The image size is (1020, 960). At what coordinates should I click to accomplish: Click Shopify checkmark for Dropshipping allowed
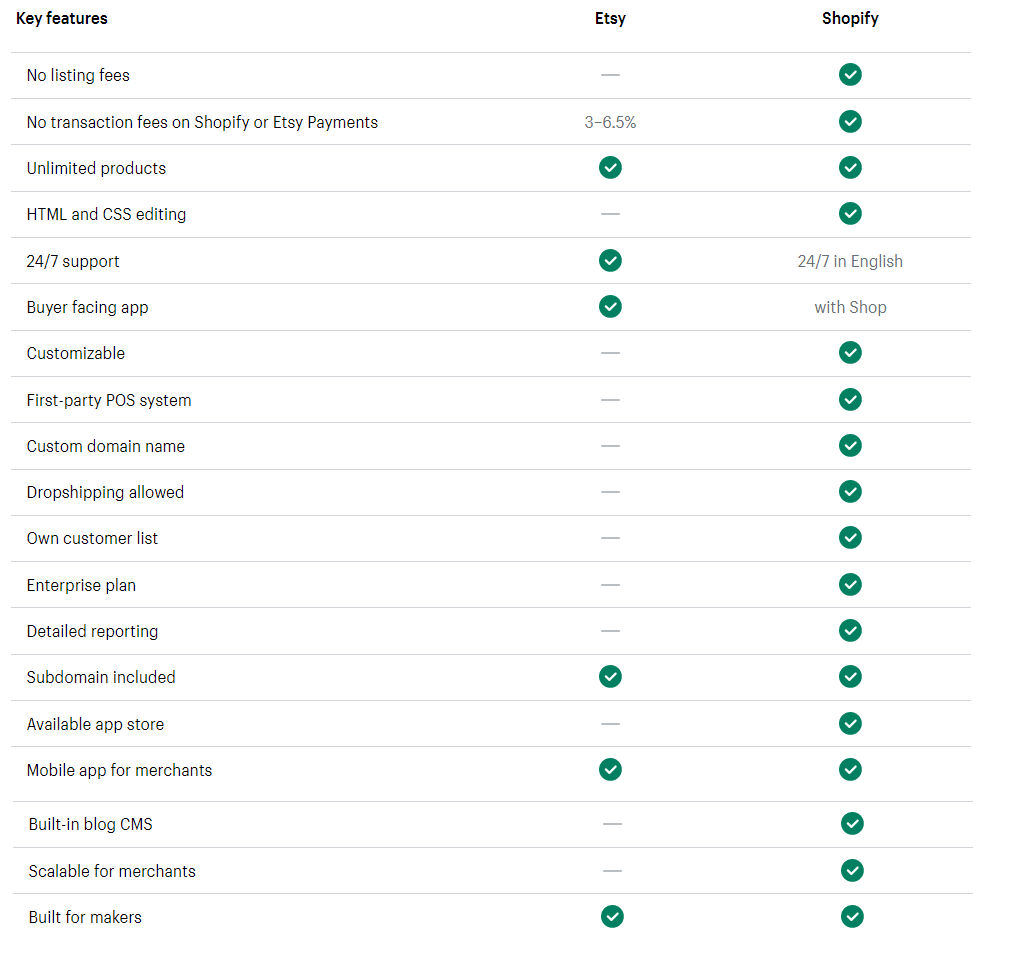point(850,492)
